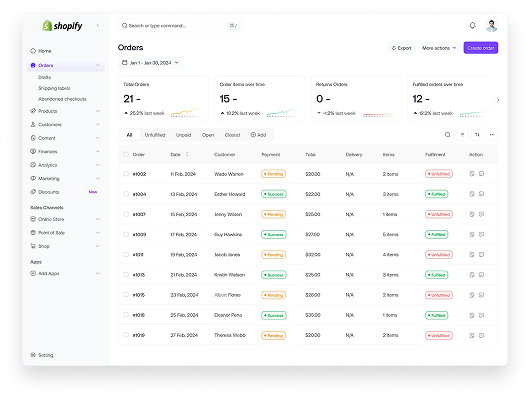Image resolution: width=530 pixels, height=399 pixels.
Task: Click second action icon for order #1007
Action: point(481,214)
